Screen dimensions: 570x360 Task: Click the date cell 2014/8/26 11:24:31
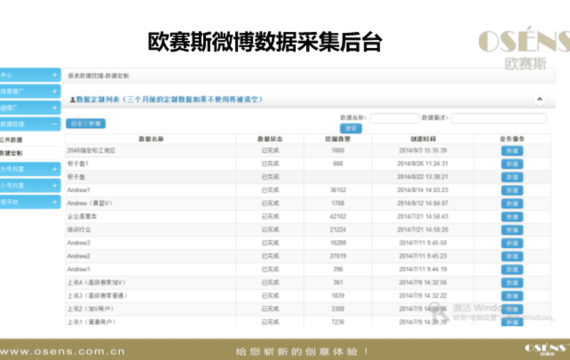pyautogui.click(x=423, y=164)
